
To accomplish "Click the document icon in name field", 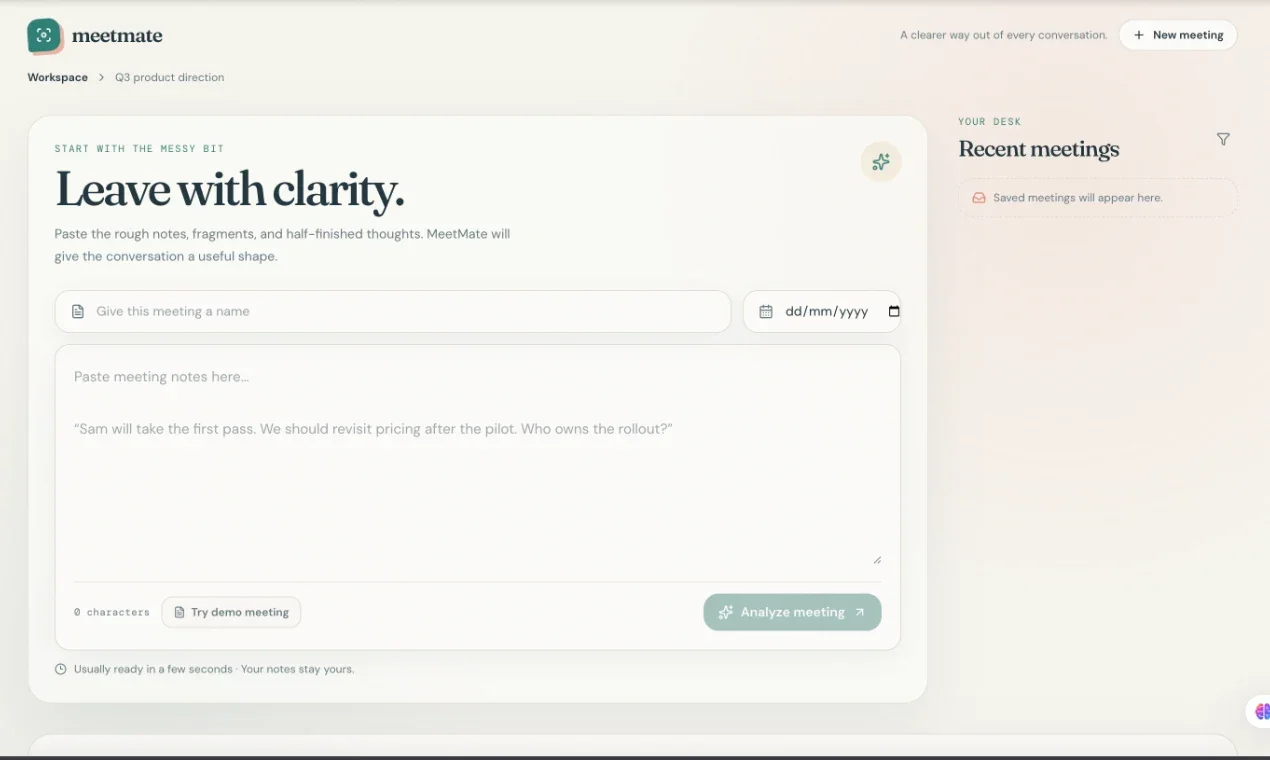I will [x=78, y=312].
